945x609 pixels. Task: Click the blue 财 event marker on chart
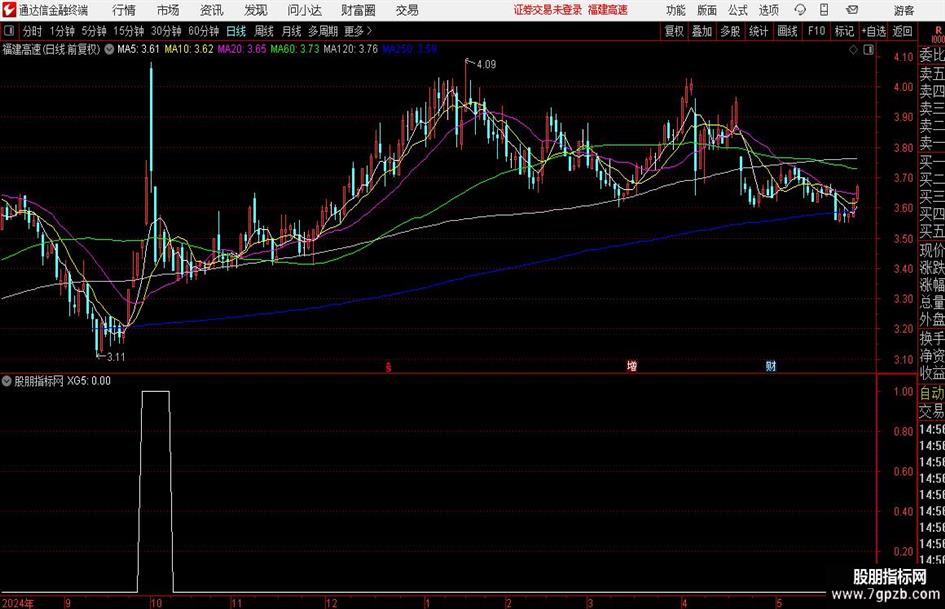click(771, 366)
